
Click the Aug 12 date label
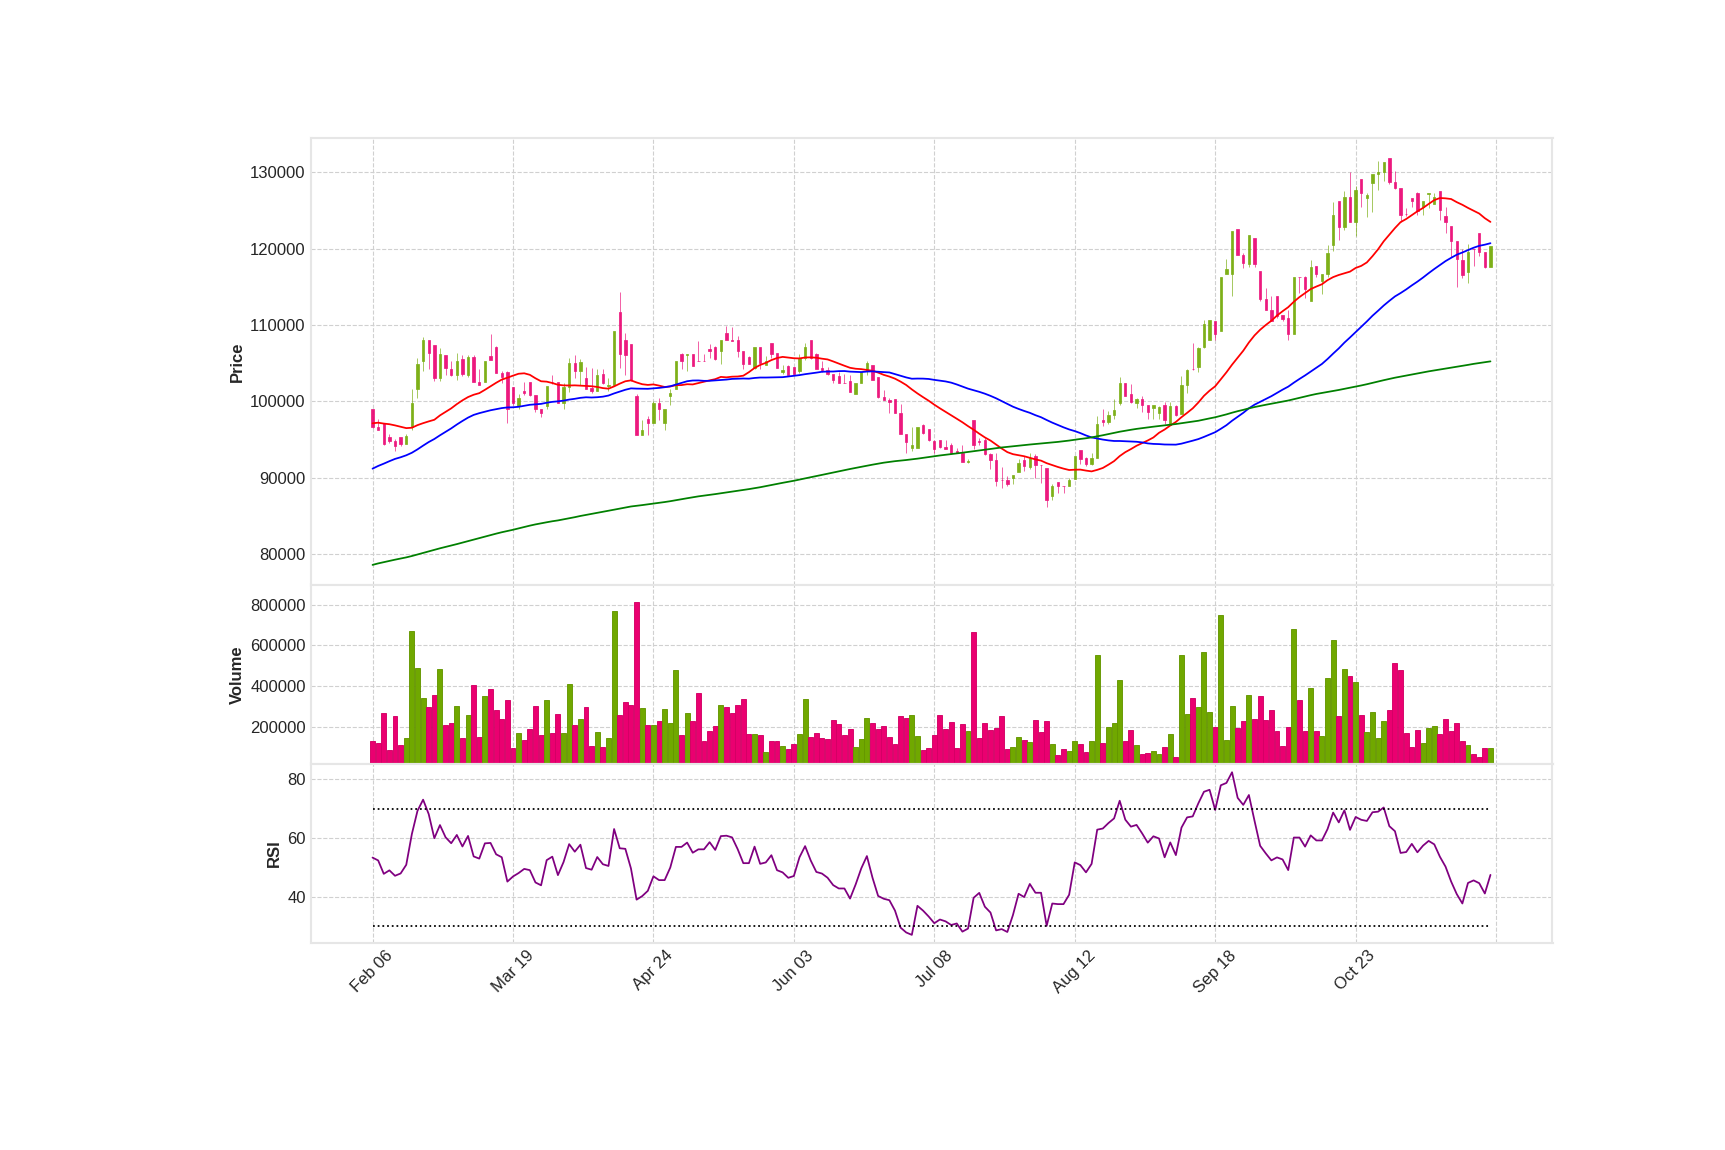pos(1073,971)
